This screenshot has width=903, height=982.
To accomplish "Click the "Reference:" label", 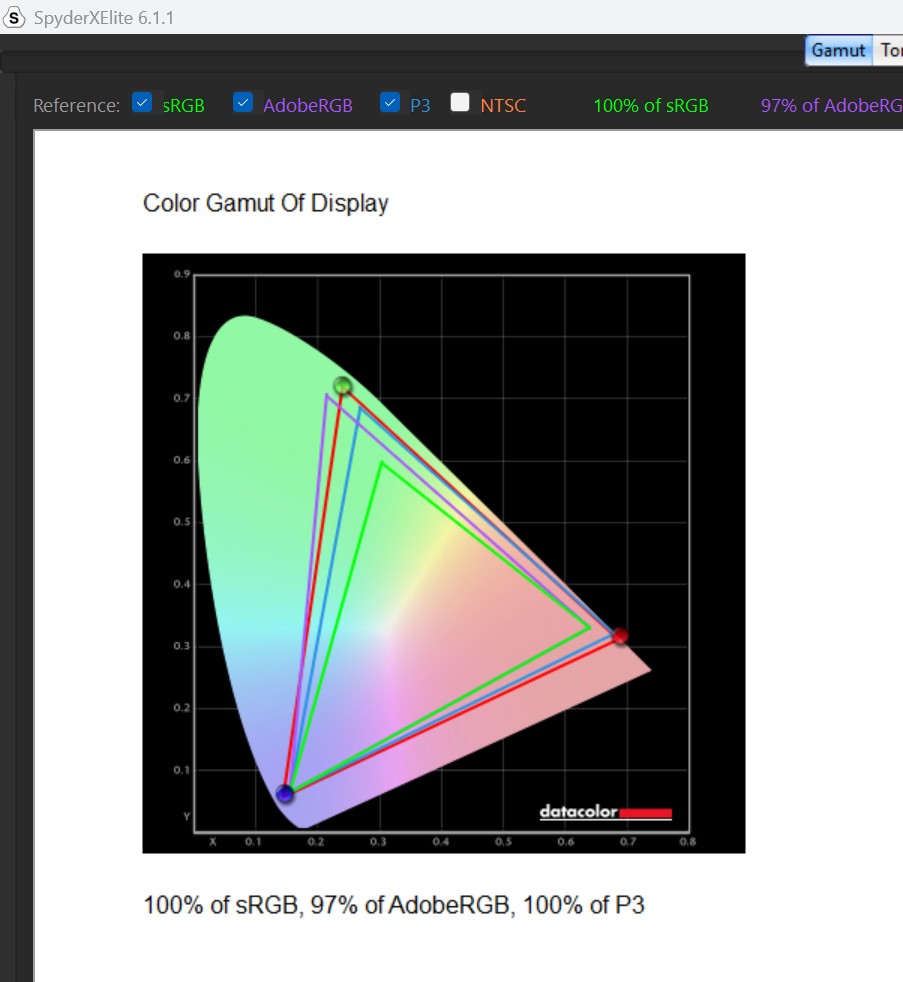I will [x=76, y=105].
